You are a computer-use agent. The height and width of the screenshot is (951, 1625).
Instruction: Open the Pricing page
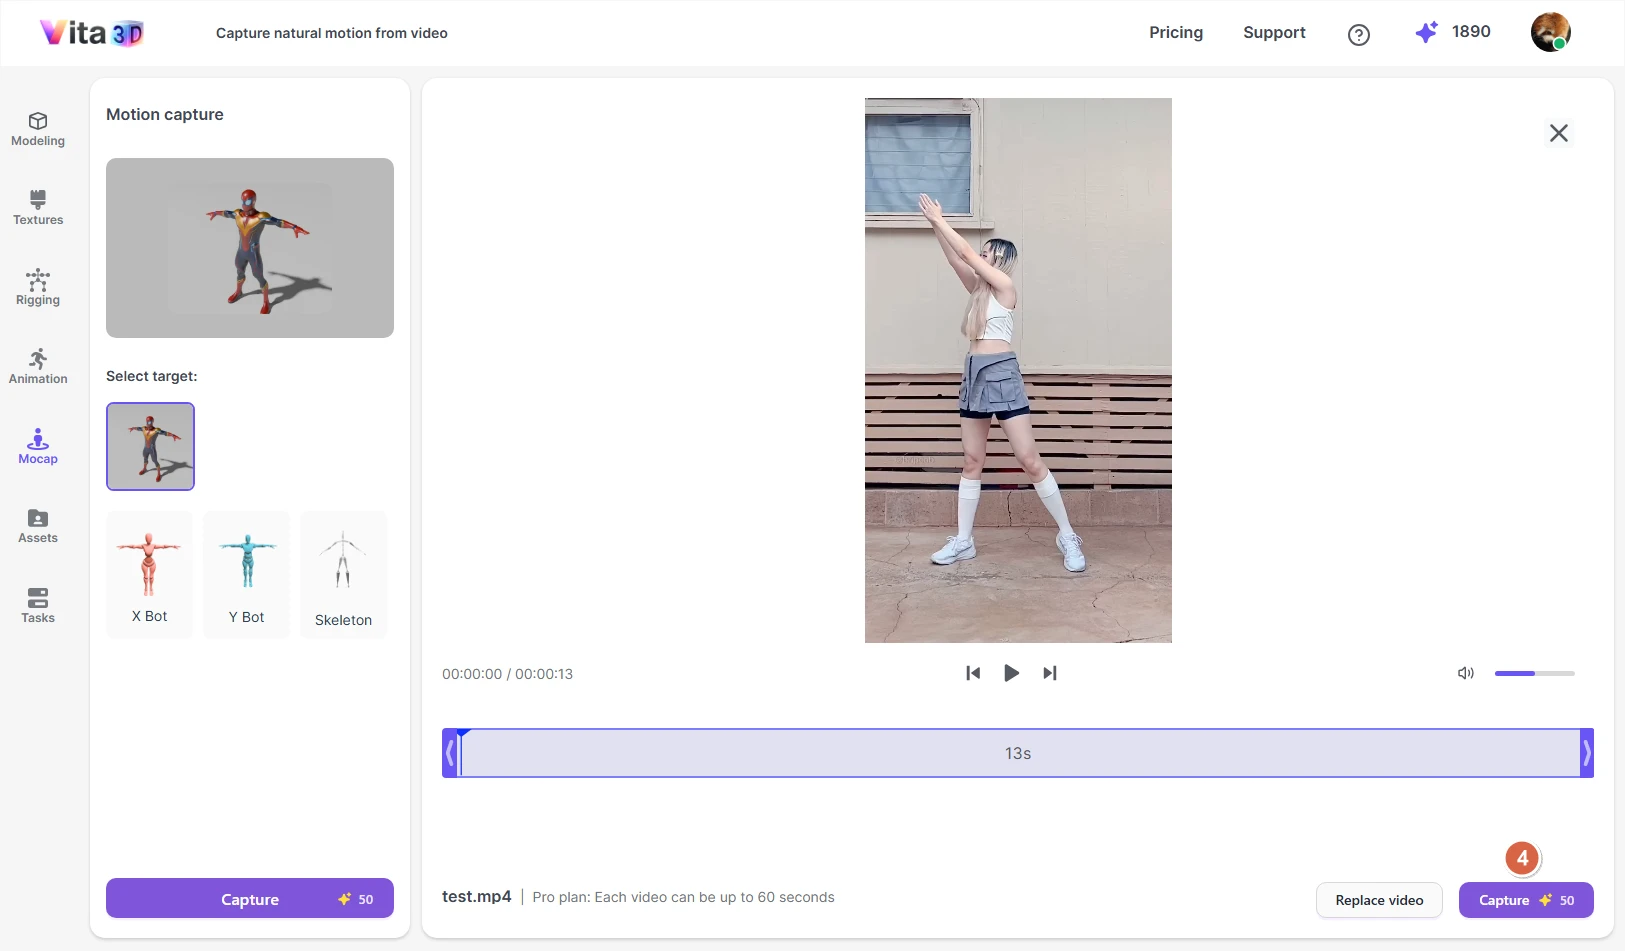click(1175, 32)
